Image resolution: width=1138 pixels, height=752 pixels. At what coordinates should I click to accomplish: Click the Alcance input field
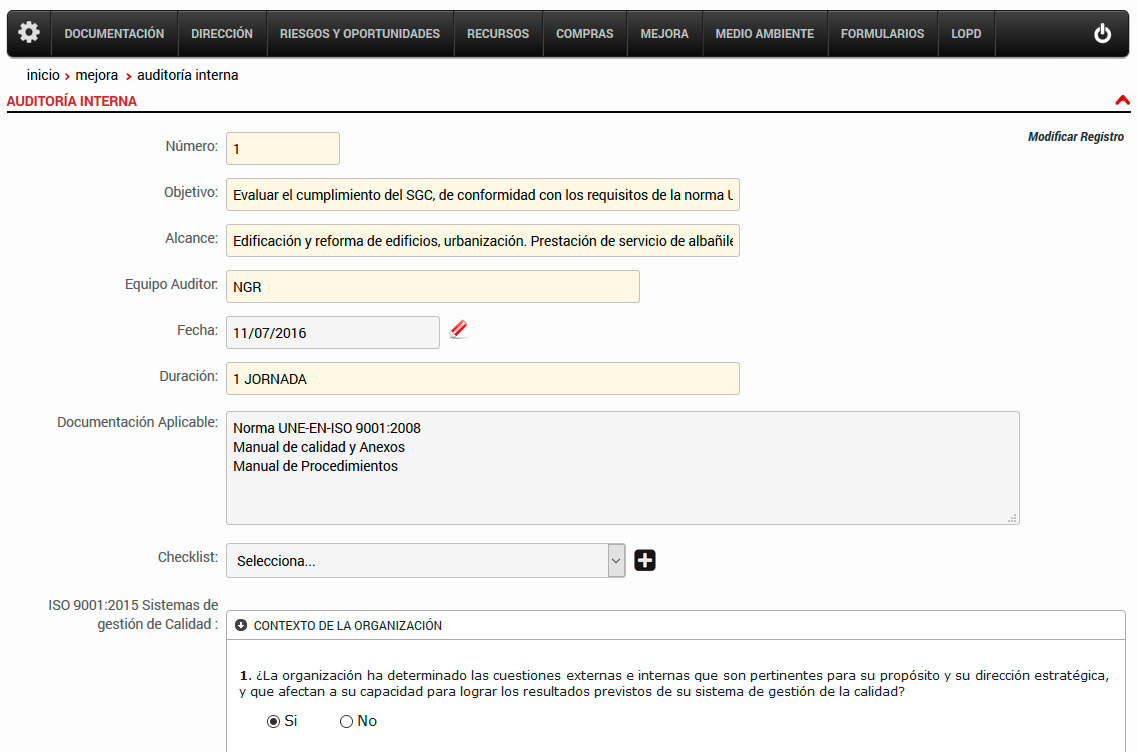tap(483, 240)
